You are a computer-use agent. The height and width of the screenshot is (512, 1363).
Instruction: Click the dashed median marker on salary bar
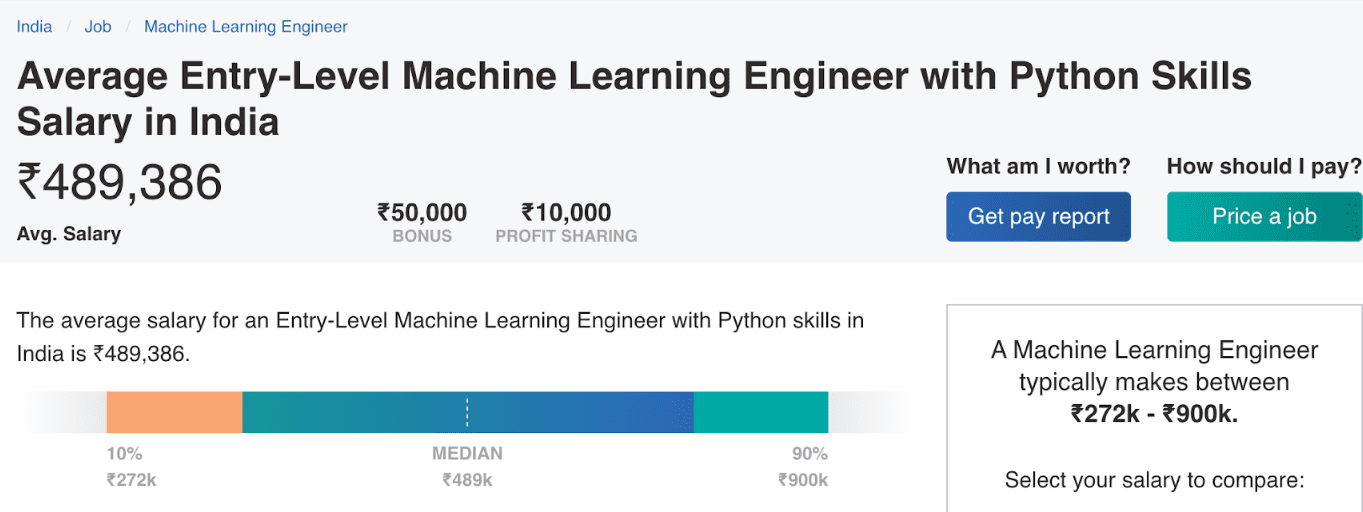[x=467, y=412]
